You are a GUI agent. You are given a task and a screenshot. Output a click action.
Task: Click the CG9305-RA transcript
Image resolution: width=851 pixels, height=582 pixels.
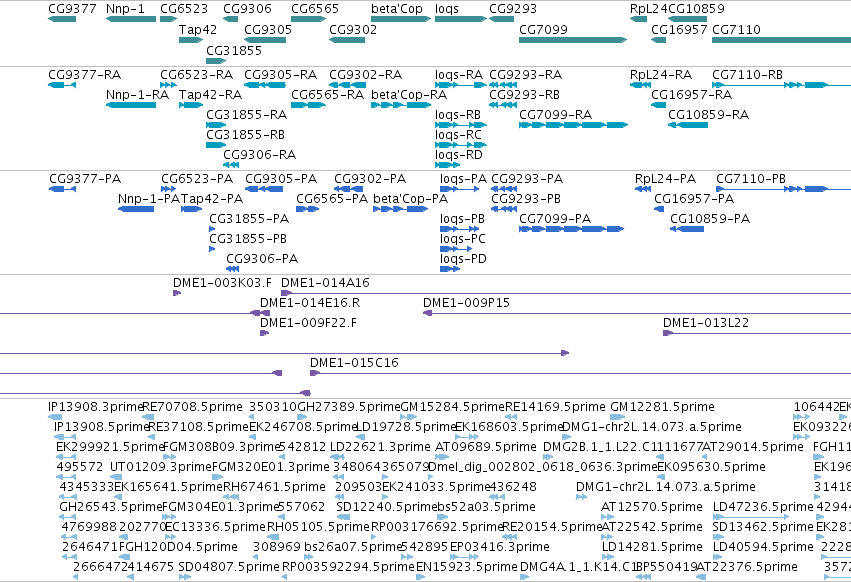265,85
